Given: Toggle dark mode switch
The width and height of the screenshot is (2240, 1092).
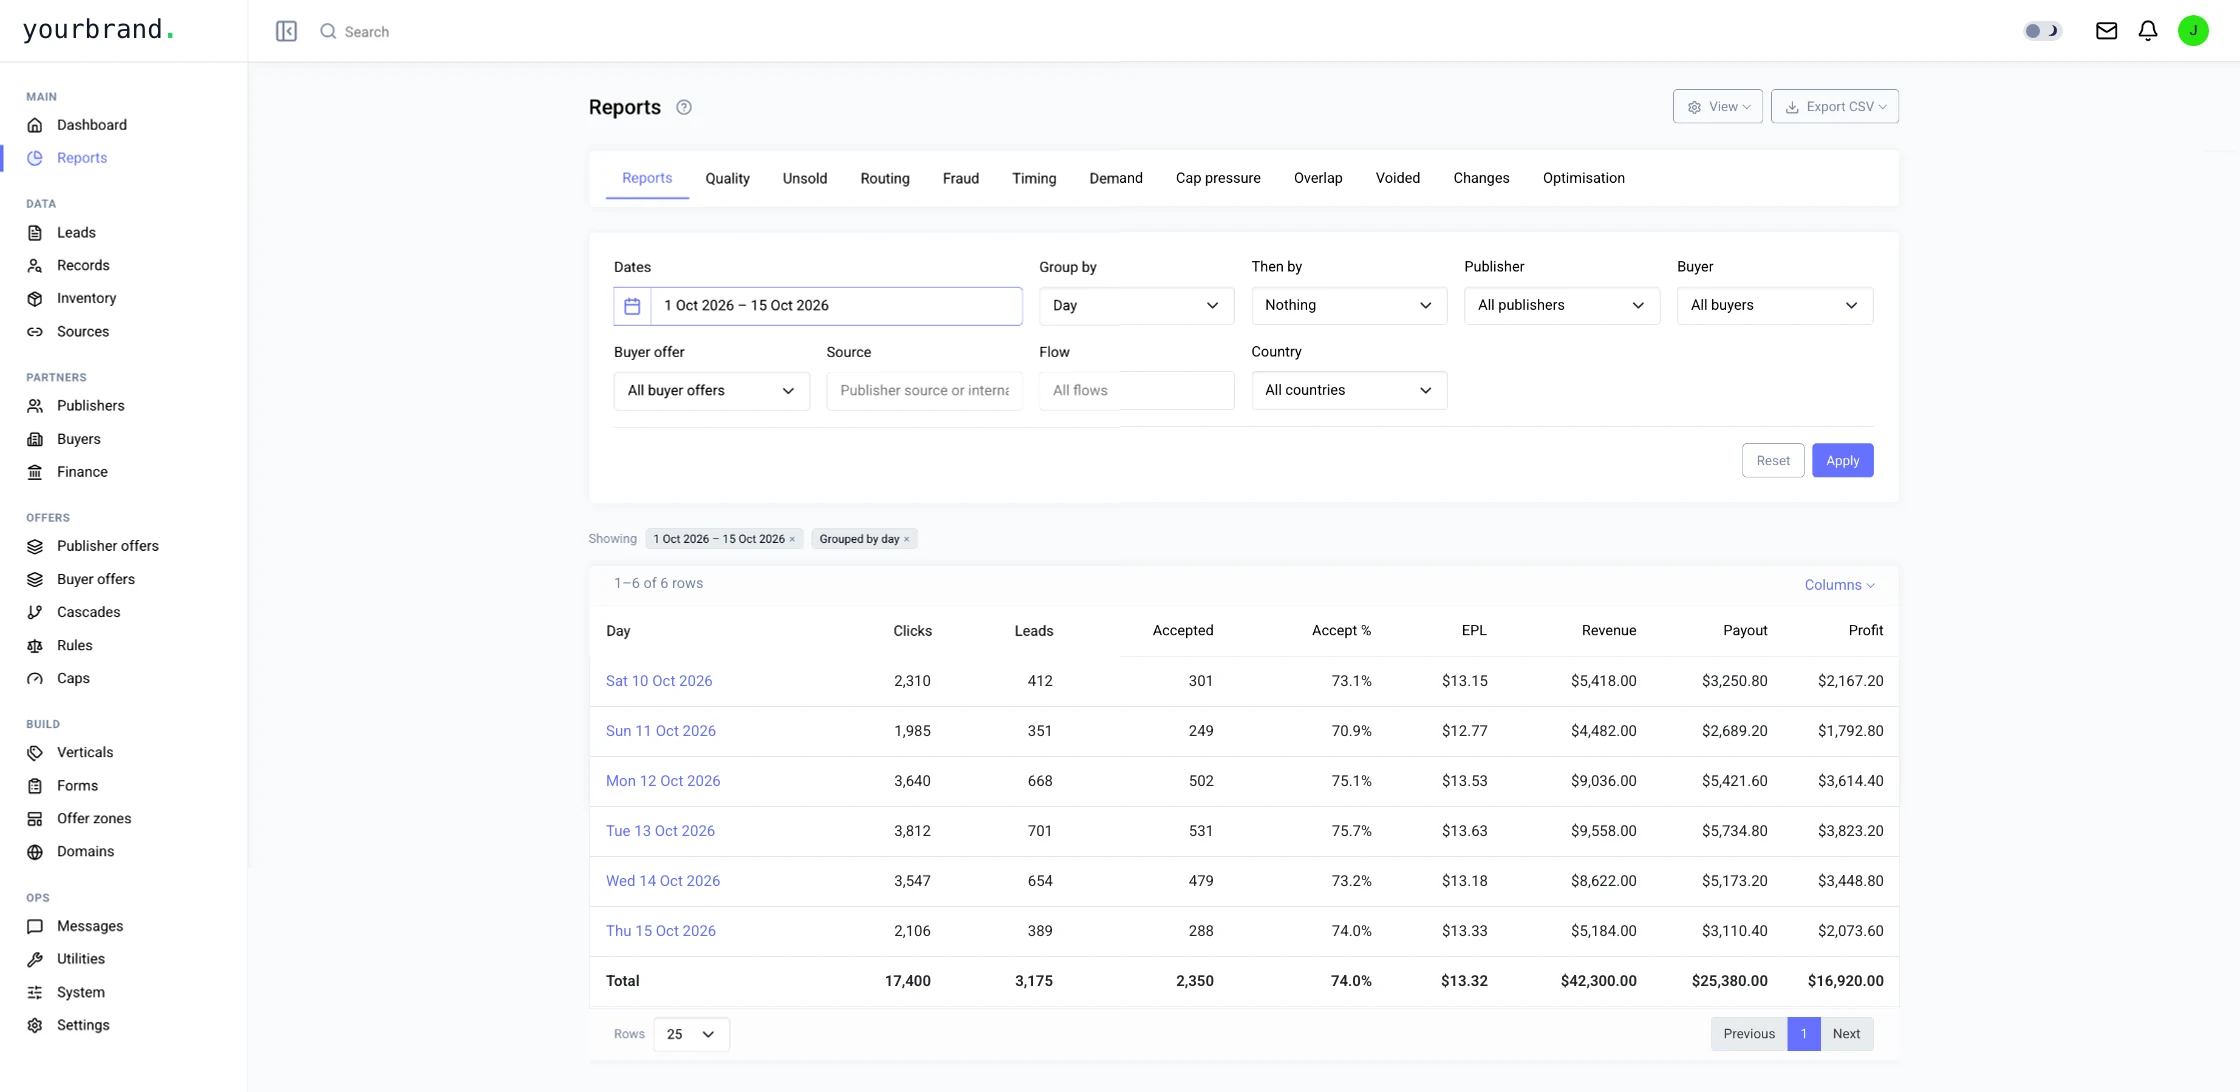Looking at the screenshot, I should coord(2042,31).
